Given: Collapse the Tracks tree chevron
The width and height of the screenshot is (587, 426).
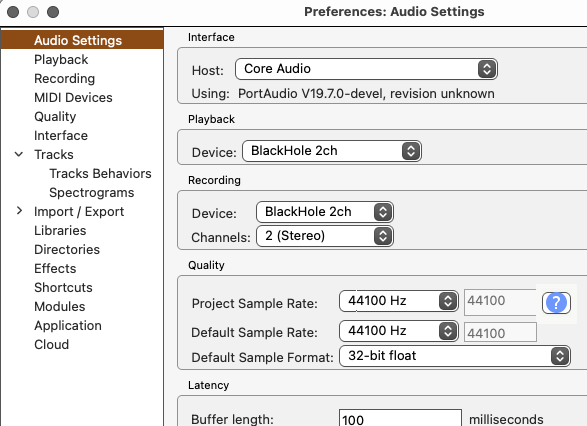Looking at the screenshot, I should [x=19, y=154].
